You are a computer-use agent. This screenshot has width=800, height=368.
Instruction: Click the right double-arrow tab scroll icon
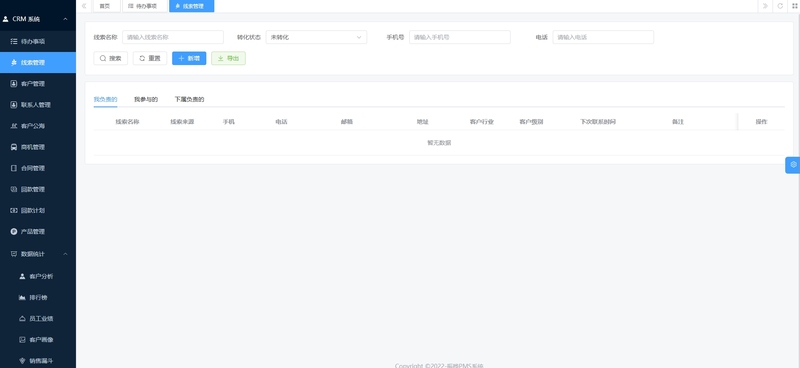pos(765,6)
